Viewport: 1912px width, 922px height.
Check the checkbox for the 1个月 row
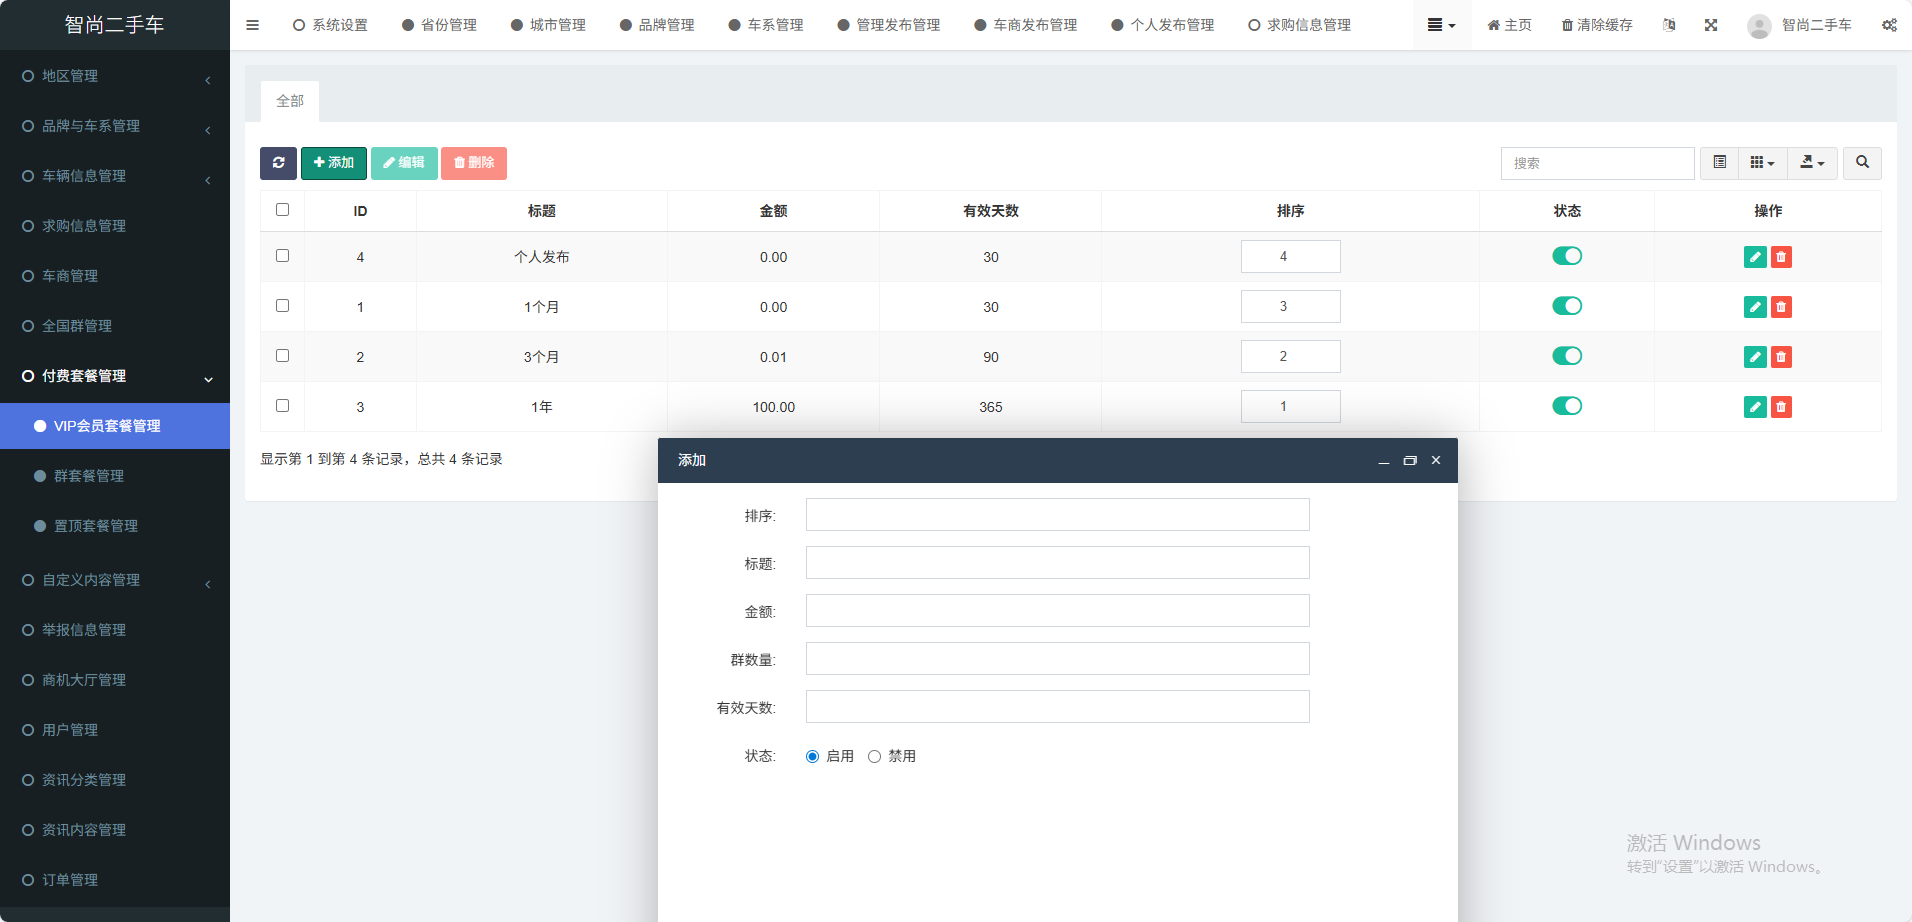[x=283, y=306]
